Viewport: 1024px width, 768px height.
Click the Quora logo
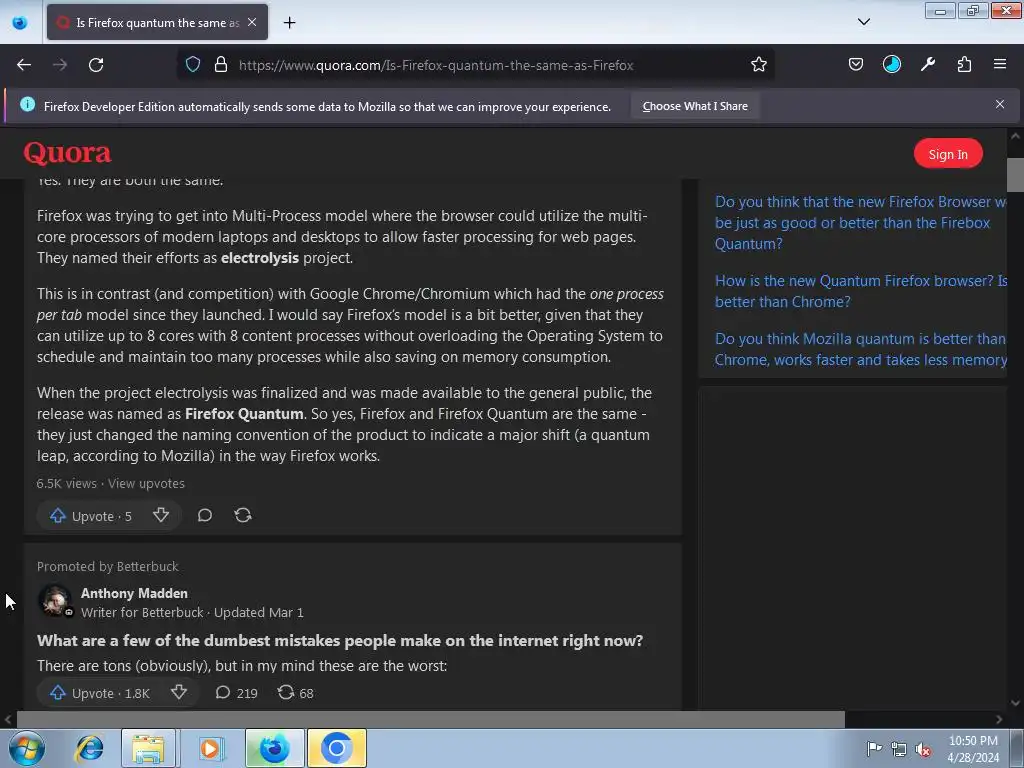coord(67,153)
